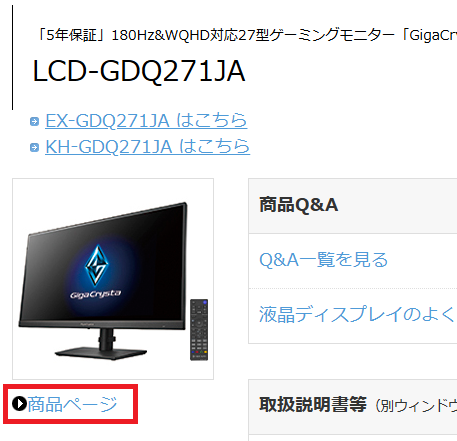Image resolution: width=457 pixels, height=441 pixels.
Task: Click the 5年保証 180Hz&WQHD description line
Action: (246, 35)
